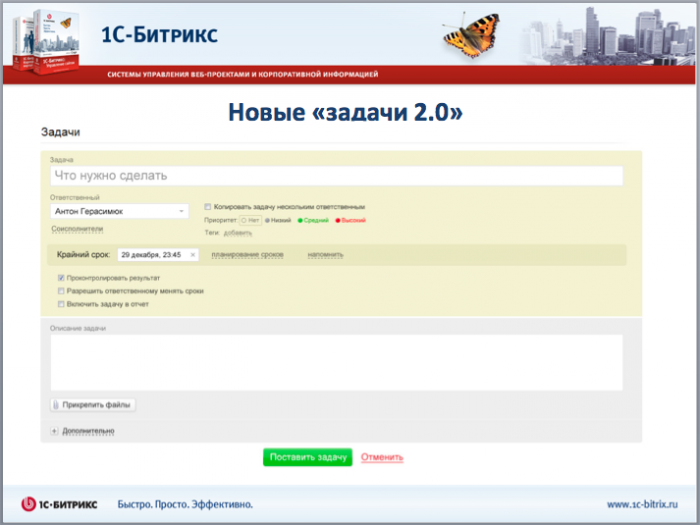
Task: Select priority "Средний"
Action: 313,220
